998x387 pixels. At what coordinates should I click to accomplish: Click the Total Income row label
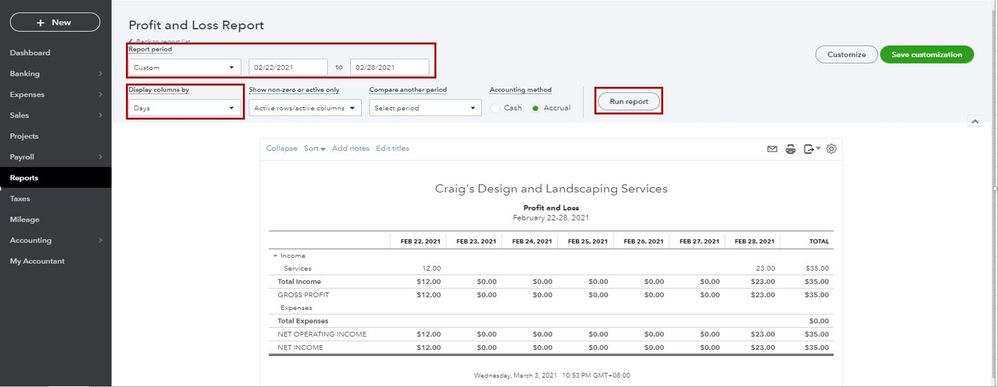pyautogui.click(x=299, y=281)
